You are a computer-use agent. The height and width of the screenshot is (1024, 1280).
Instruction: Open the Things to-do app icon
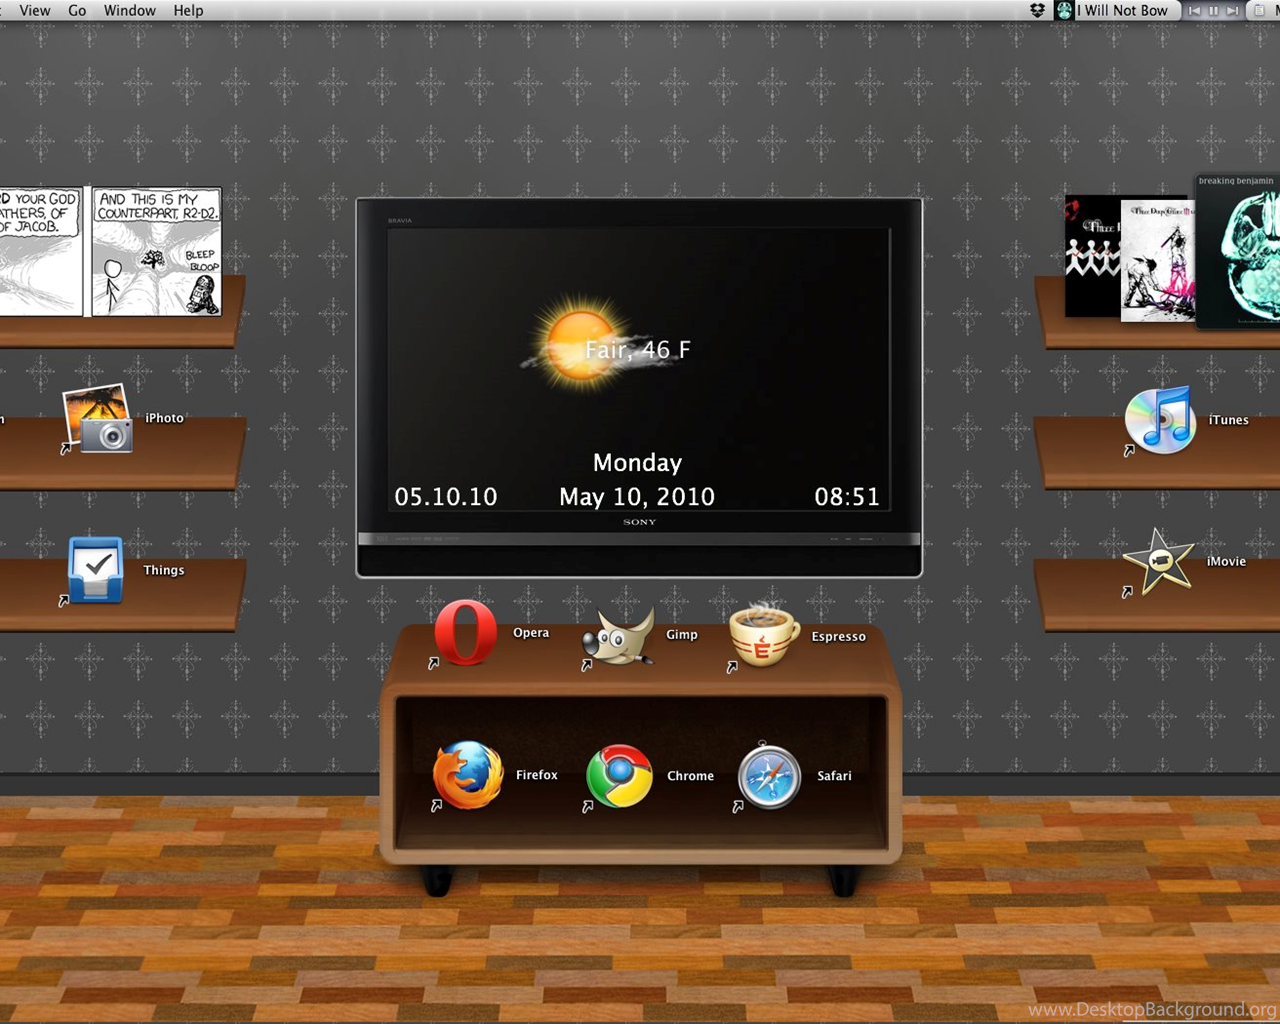point(96,570)
